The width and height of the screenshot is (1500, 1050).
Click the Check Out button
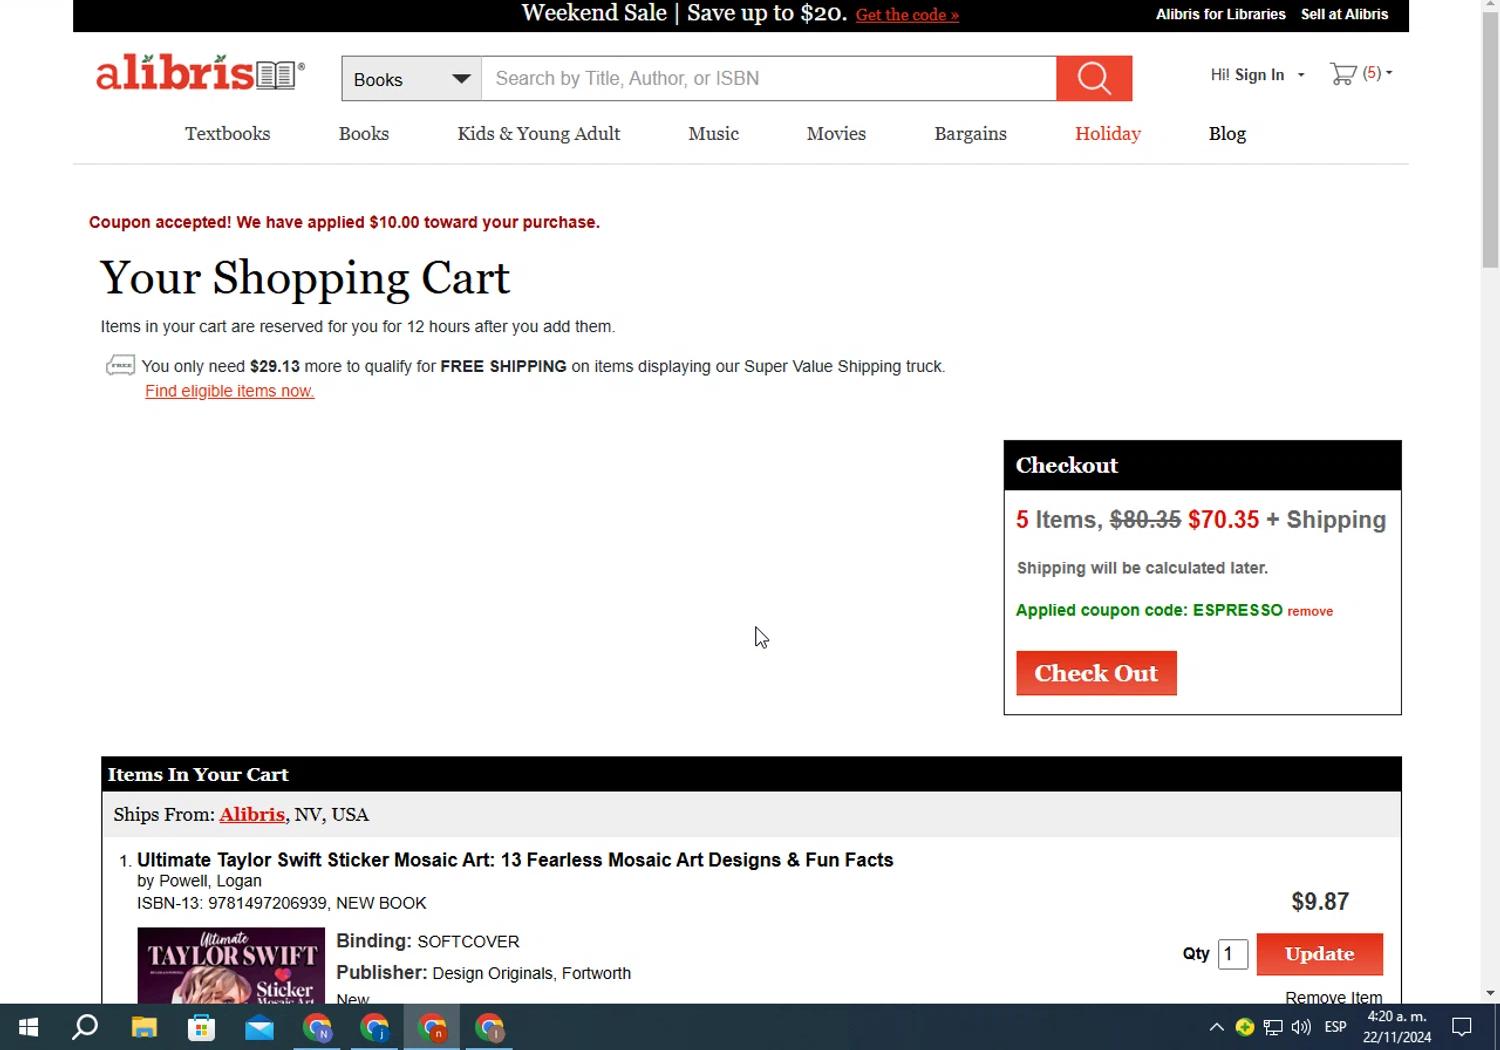[x=1096, y=673]
